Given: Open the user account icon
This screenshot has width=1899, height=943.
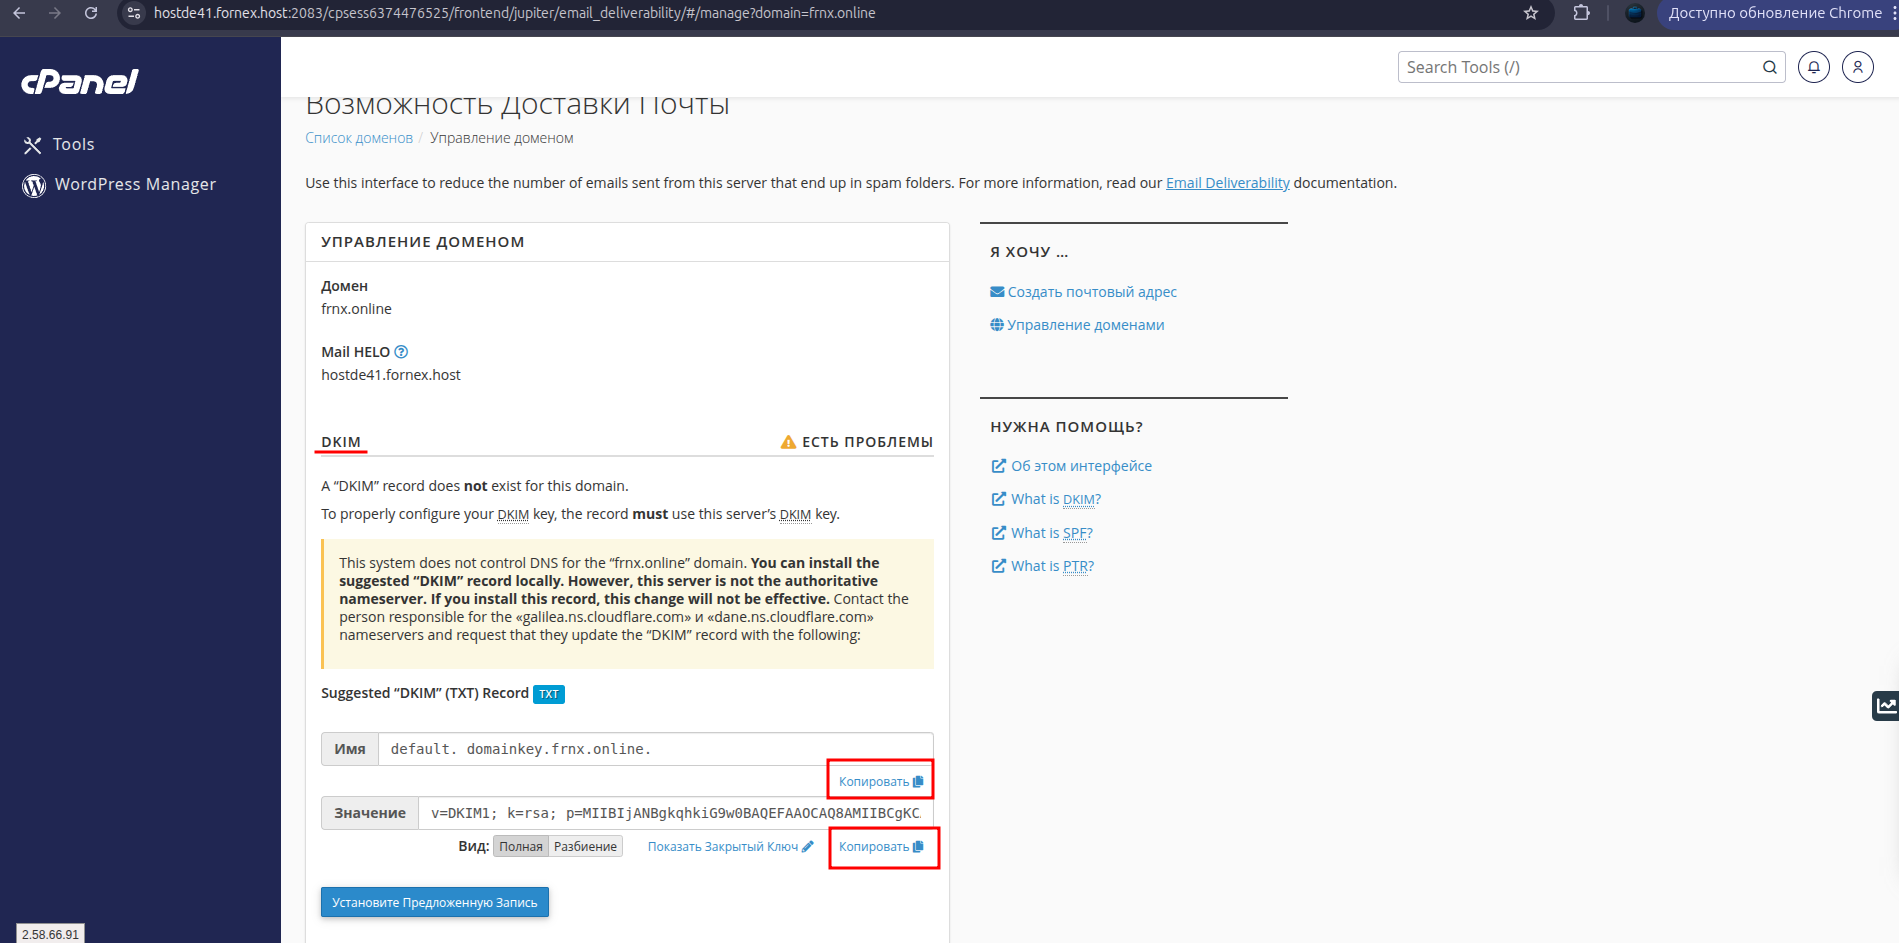Looking at the screenshot, I should click(x=1857, y=67).
